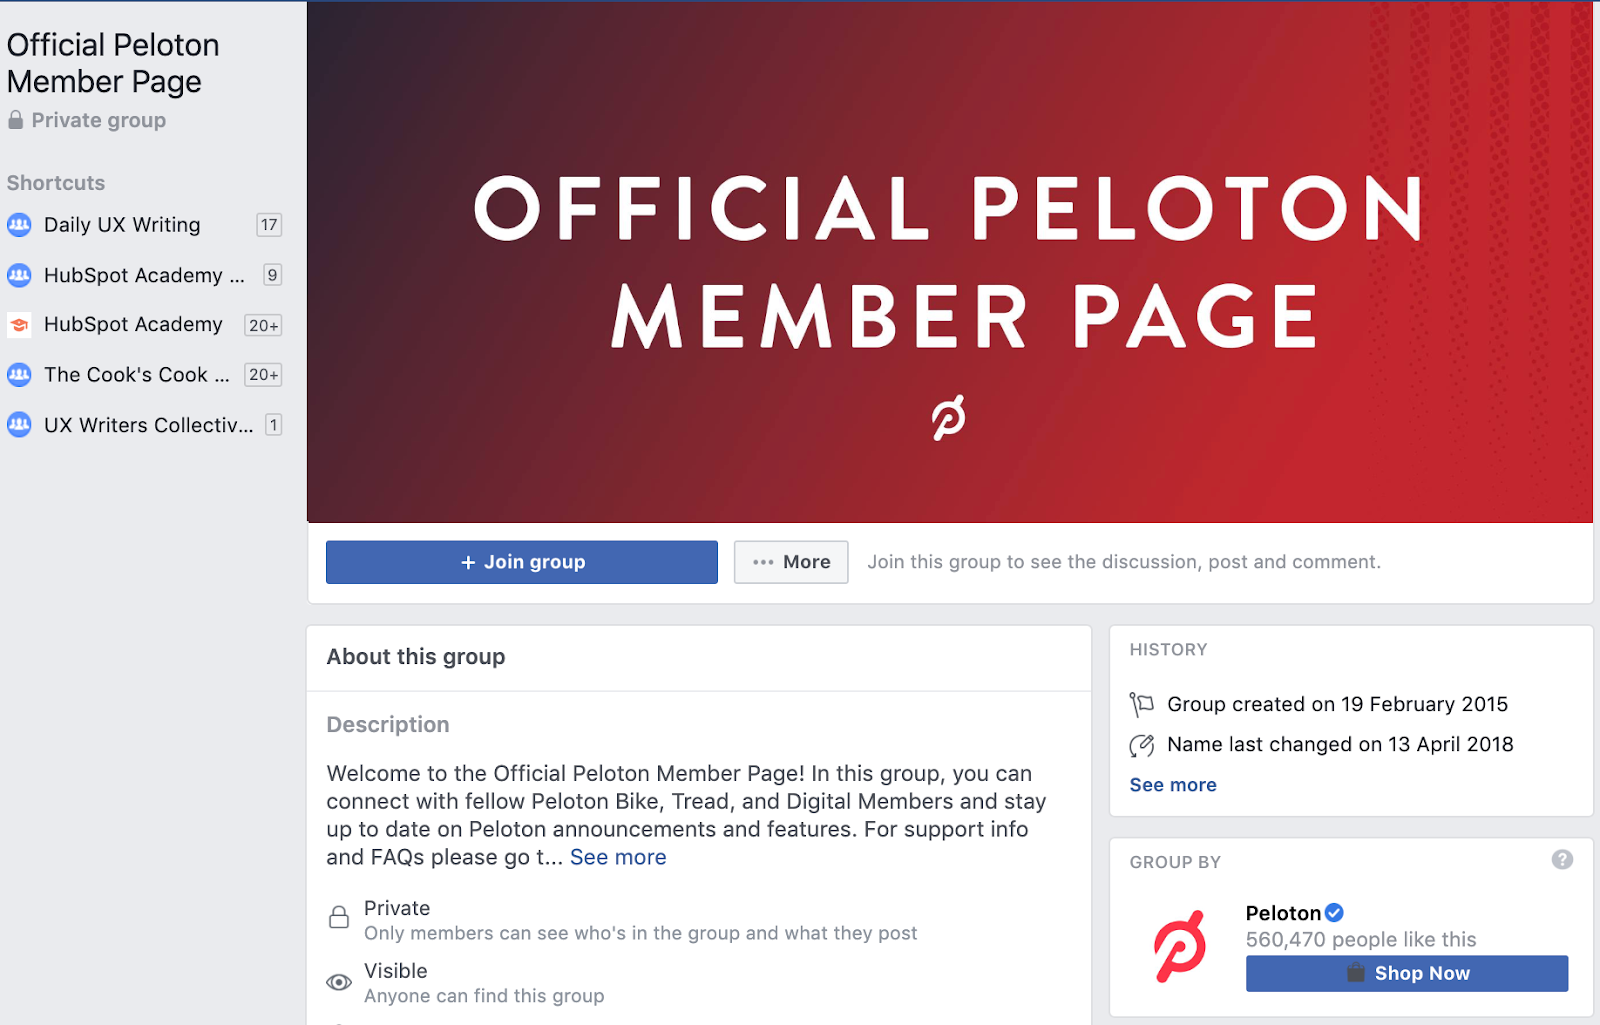Open HubSpot Academy shortcut with 9 notifications
This screenshot has width=1600, height=1025.
click(x=144, y=275)
